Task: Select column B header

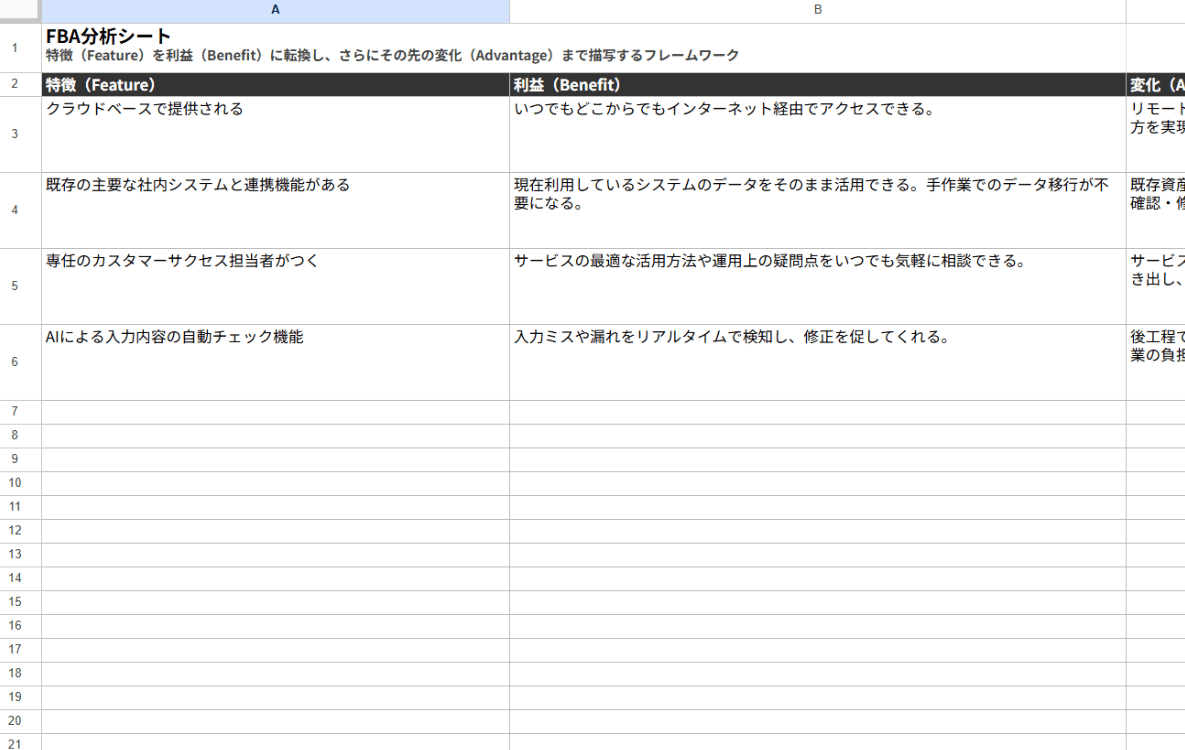Action: 817,11
